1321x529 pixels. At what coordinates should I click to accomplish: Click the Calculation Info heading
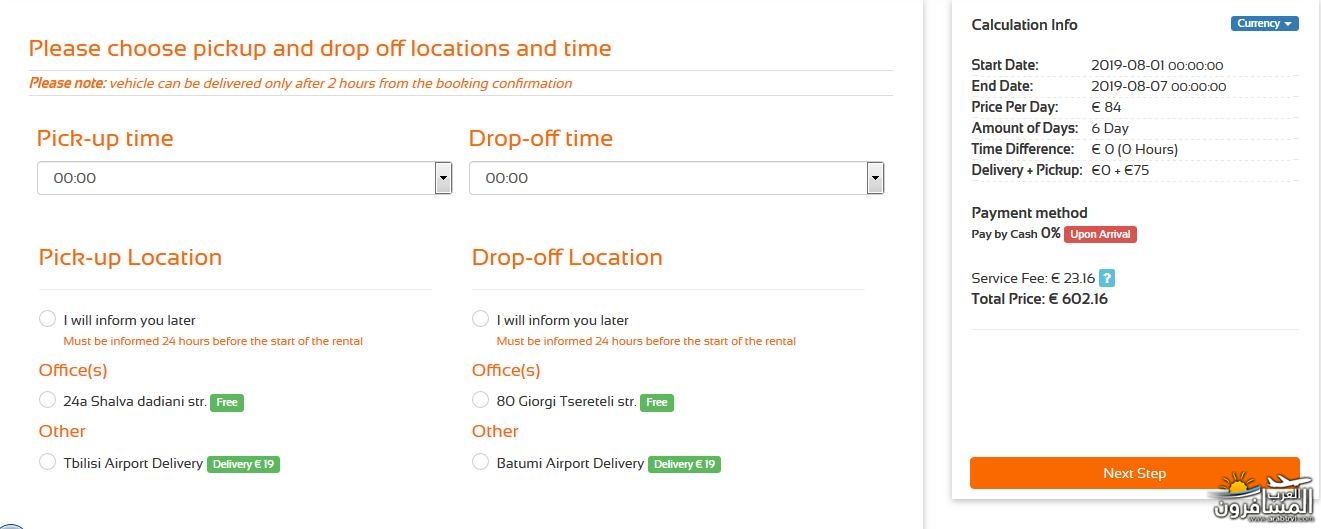1025,25
